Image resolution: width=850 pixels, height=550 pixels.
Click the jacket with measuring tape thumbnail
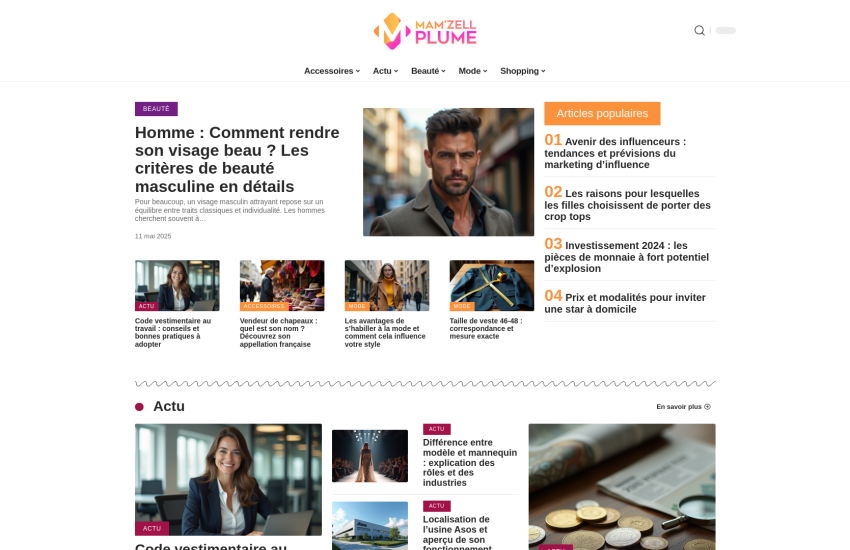pyautogui.click(x=492, y=286)
